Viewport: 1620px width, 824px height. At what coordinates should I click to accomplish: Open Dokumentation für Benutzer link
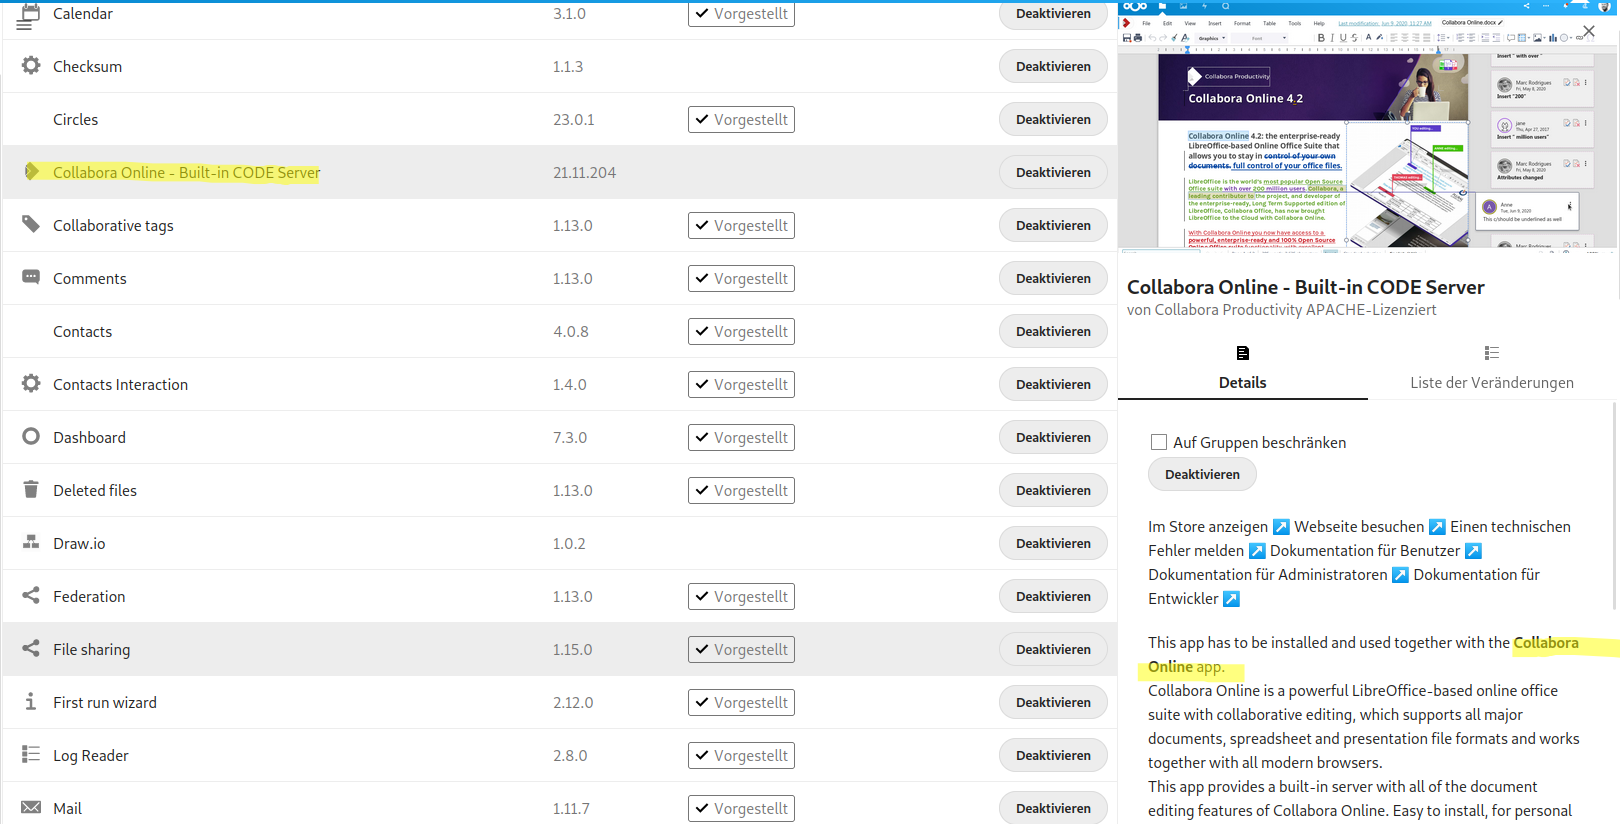[x=1376, y=551]
